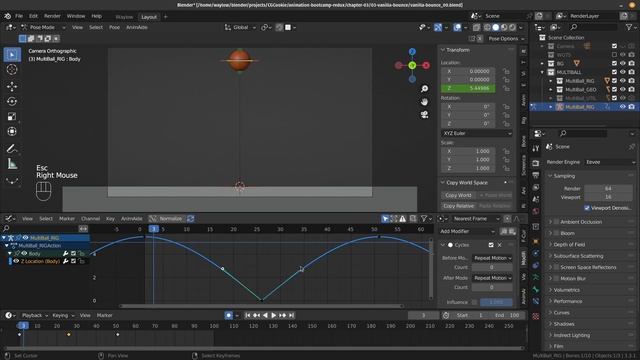Toggle X-ray display icon

[x=476, y=27]
